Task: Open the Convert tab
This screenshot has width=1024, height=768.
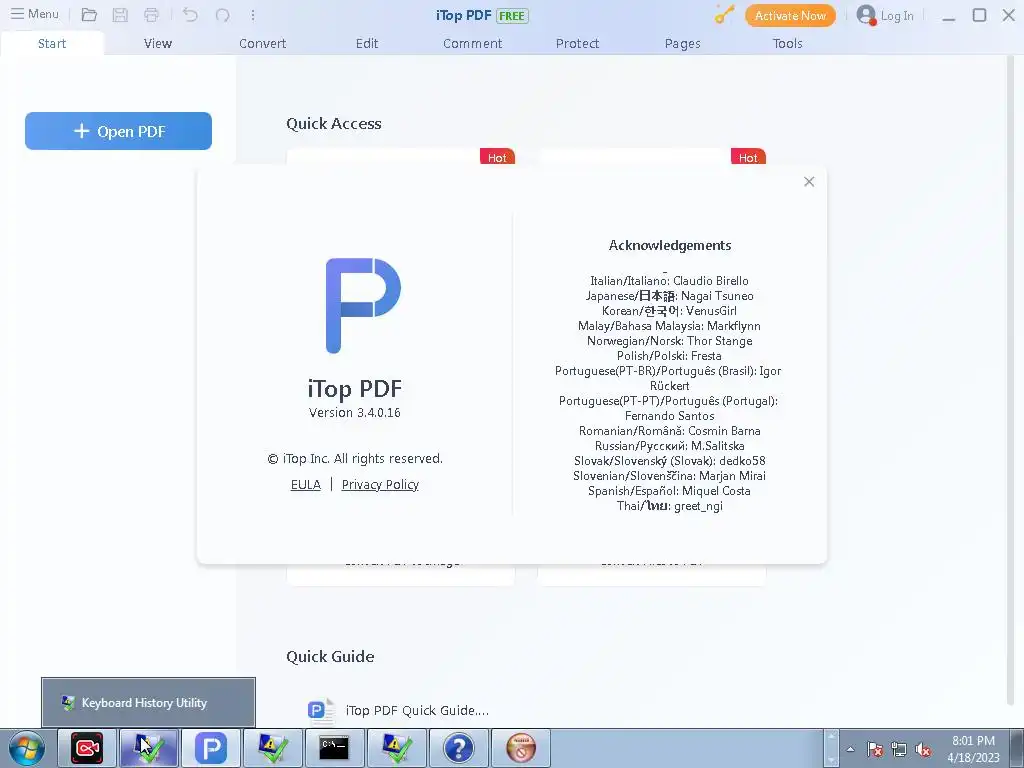Action: 263,43
